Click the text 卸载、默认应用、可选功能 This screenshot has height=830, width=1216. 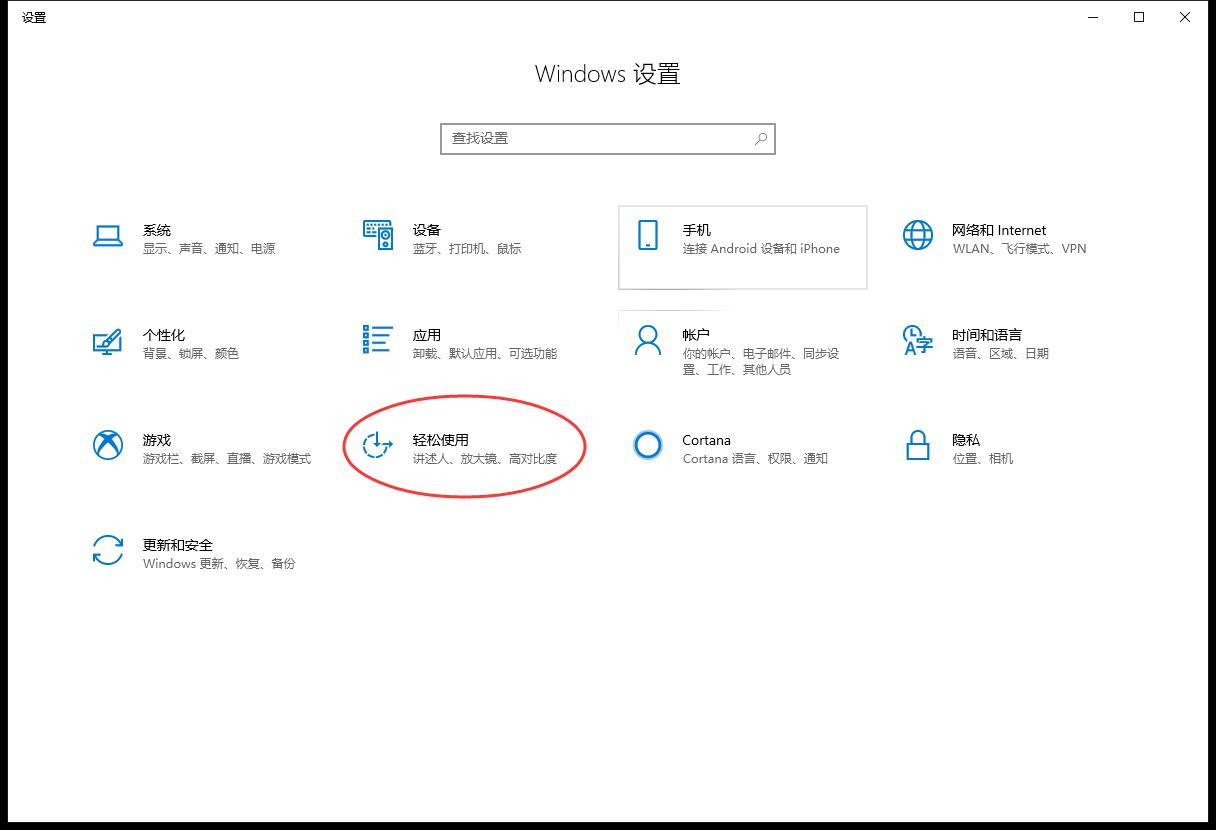485,354
